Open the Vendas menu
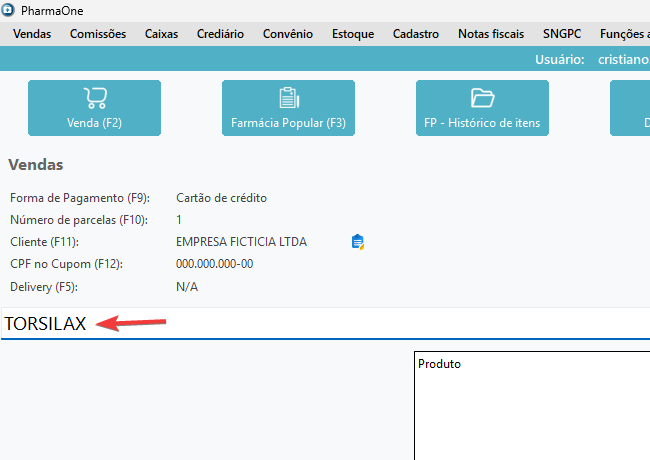Screen dimensions: 650x460 [32, 34]
